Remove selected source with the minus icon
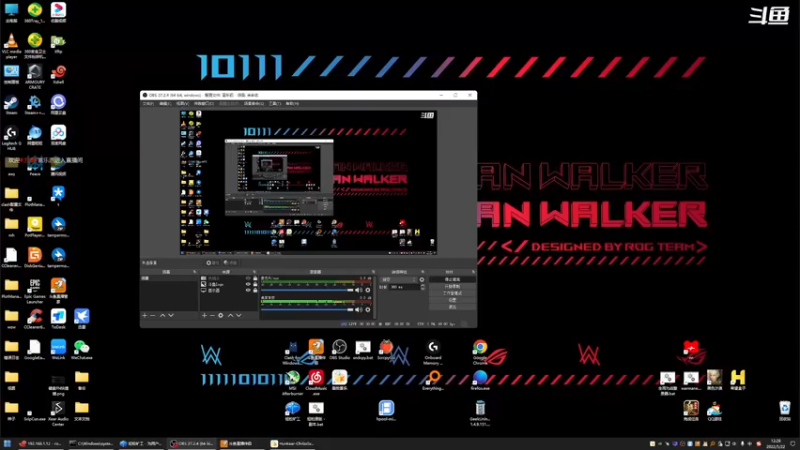The width and height of the screenshot is (800, 450). pyautogui.click(x=212, y=316)
